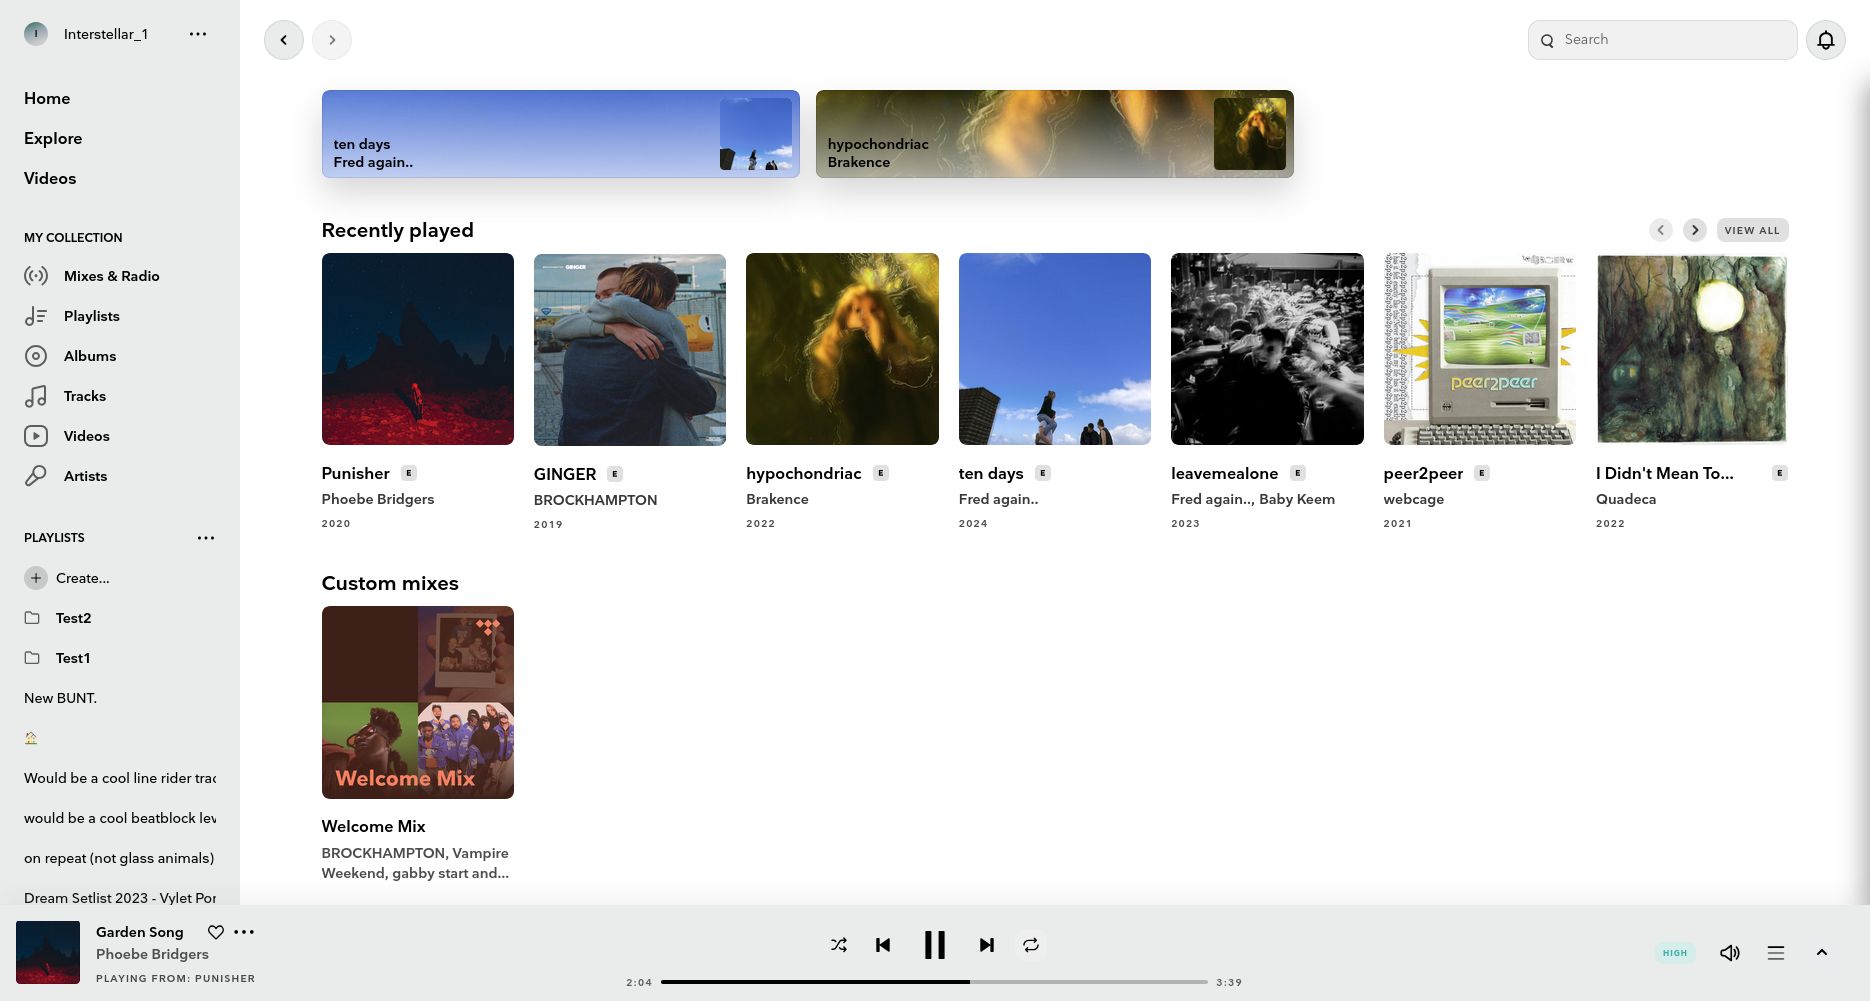This screenshot has height=1001, width=1870.
Task: Click the collection Videos play icon
Action: 36,436
